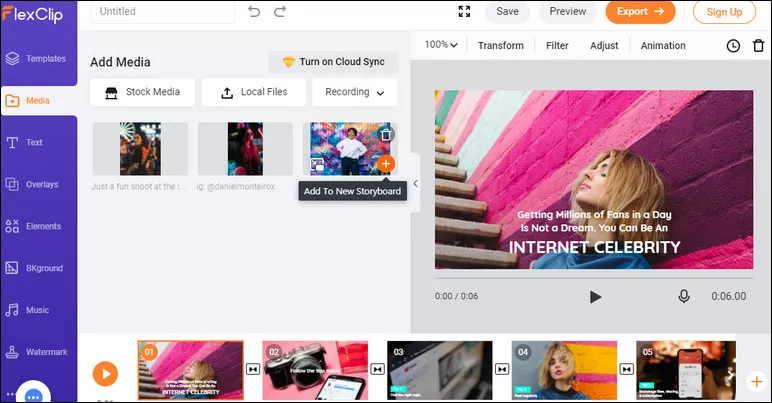Click transition icon between scenes 02 and 03

click(x=378, y=369)
